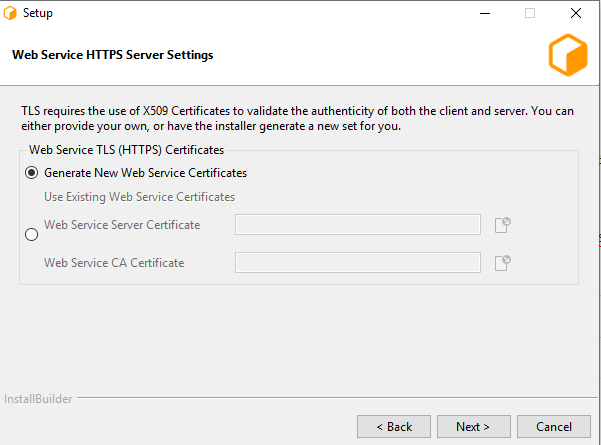The width and height of the screenshot is (601, 445).
Task: Click into Web Service CA Certificate field
Action: pyautogui.click(x=357, y=263)
